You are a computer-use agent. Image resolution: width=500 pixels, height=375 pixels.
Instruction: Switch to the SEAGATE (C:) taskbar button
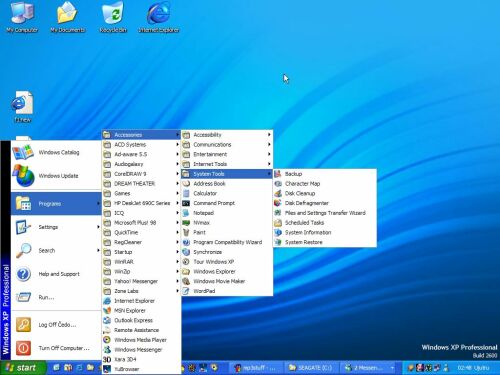[x=312, y=368]
